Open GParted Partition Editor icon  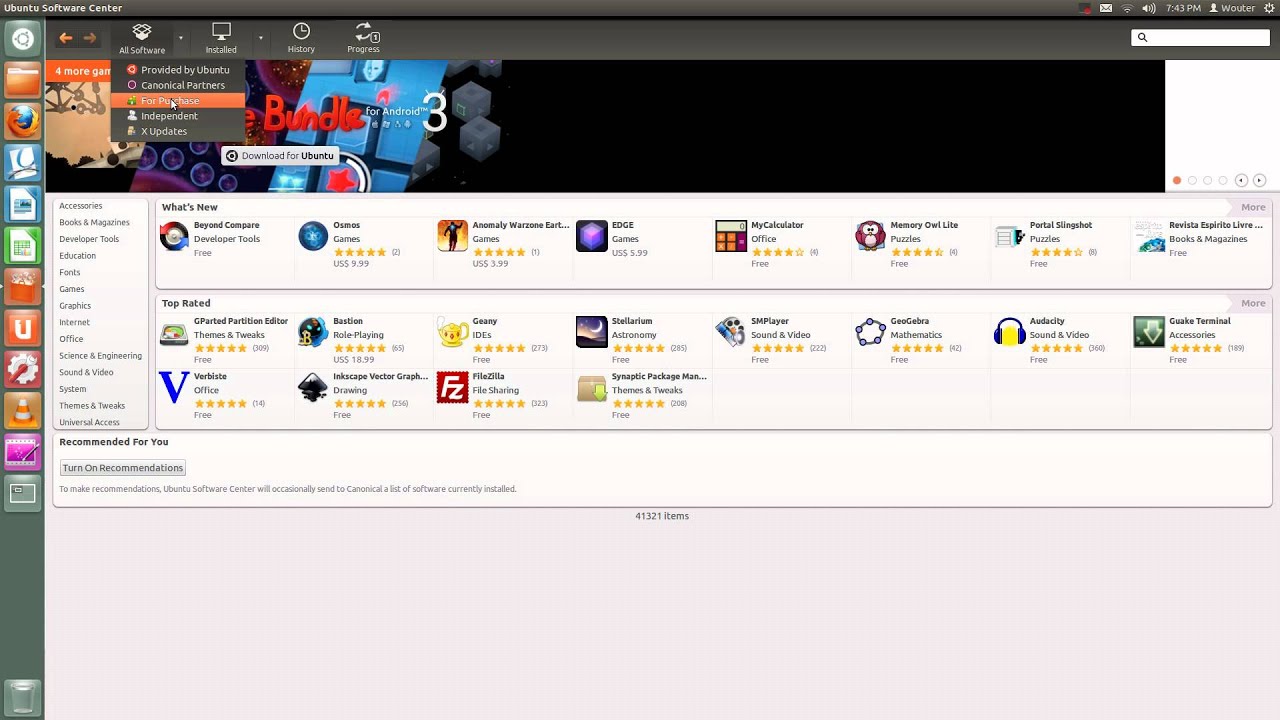174,332
